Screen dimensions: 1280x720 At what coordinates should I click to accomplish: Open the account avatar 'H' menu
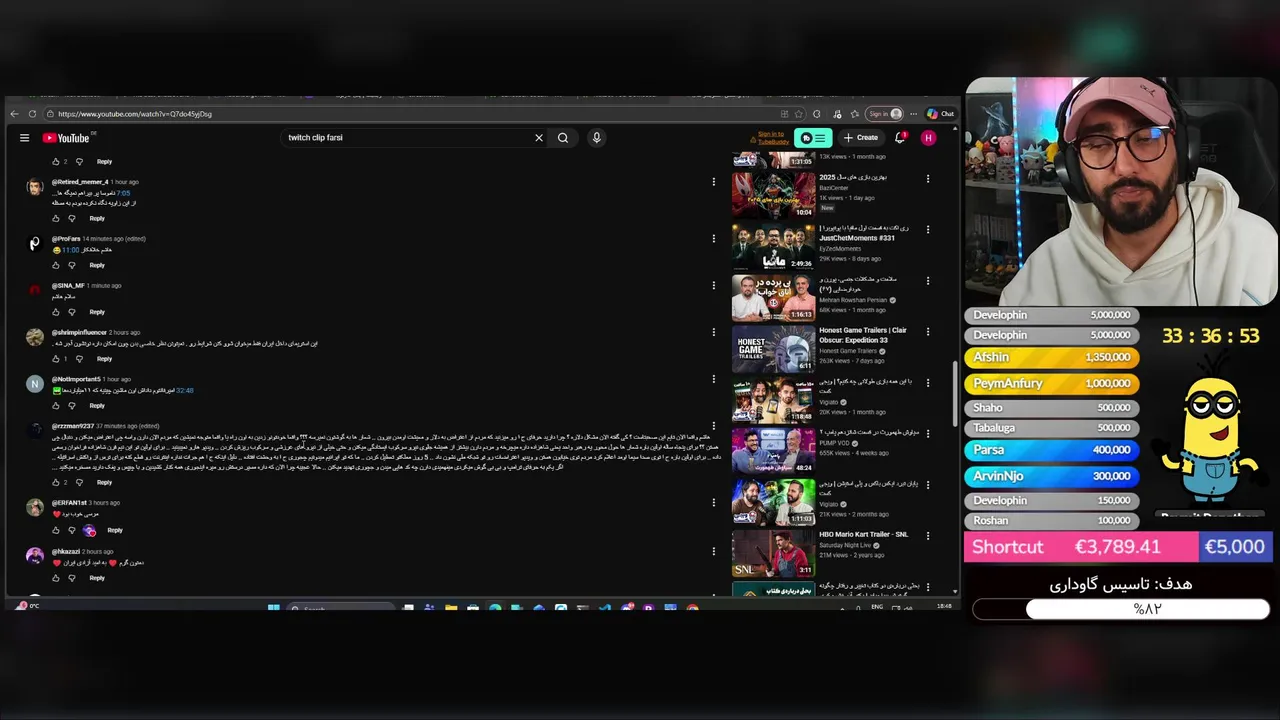[x=929, y=138]
